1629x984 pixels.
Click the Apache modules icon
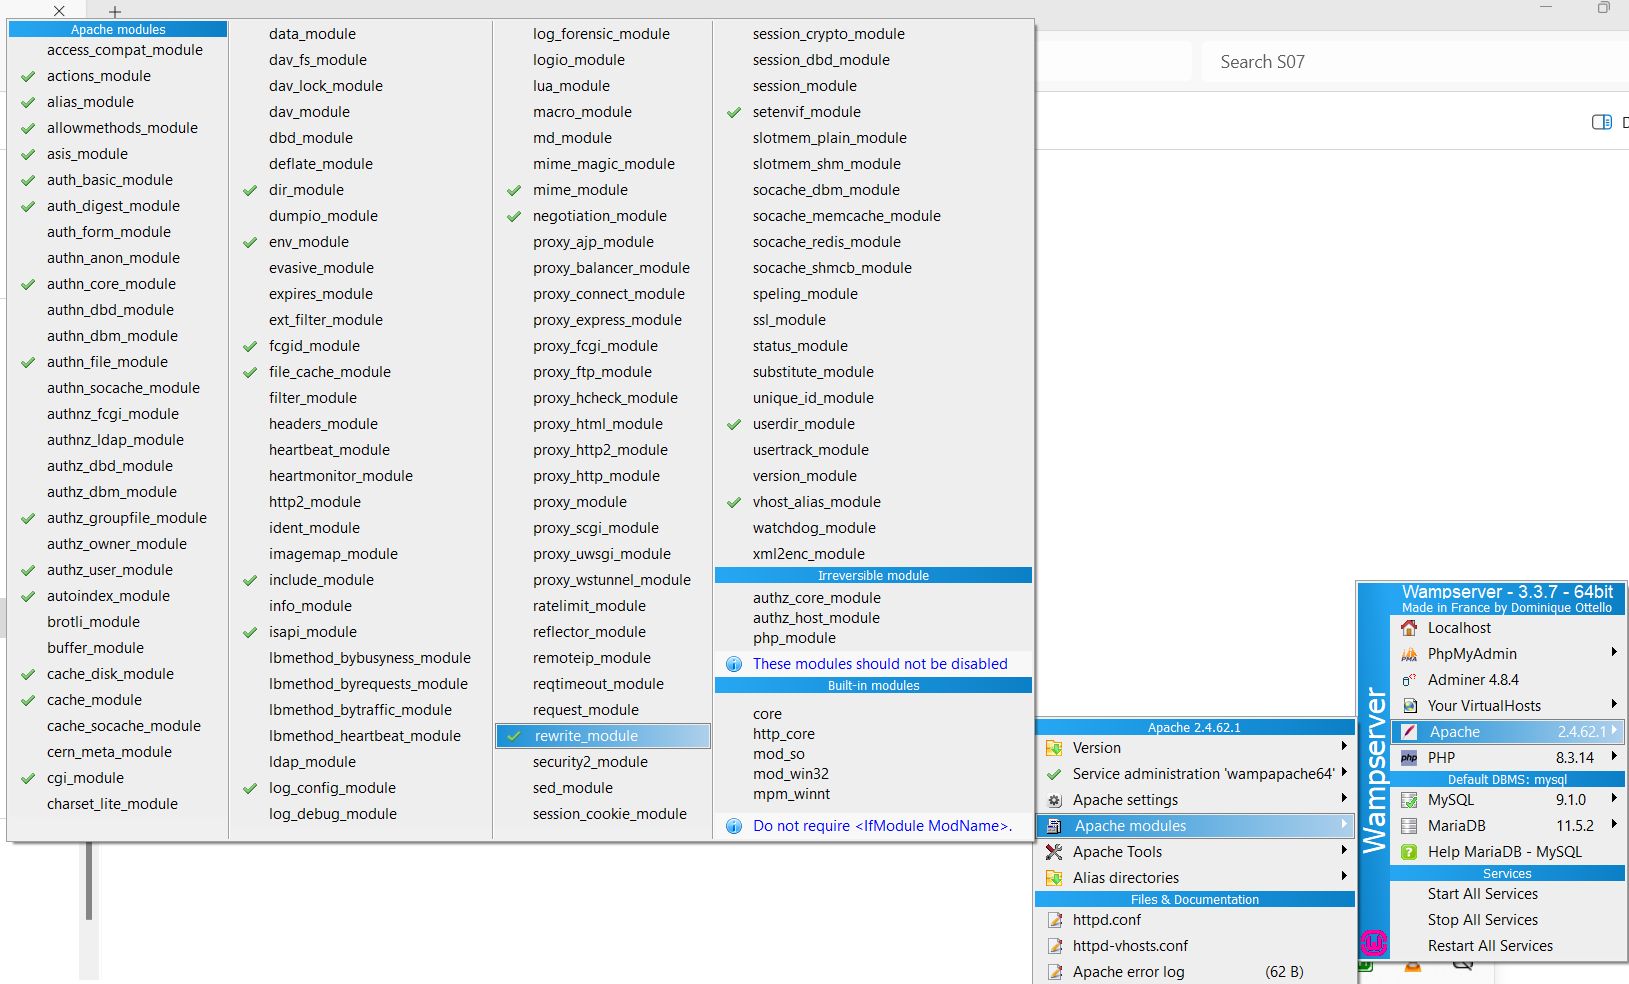(x=1054, y=826)
